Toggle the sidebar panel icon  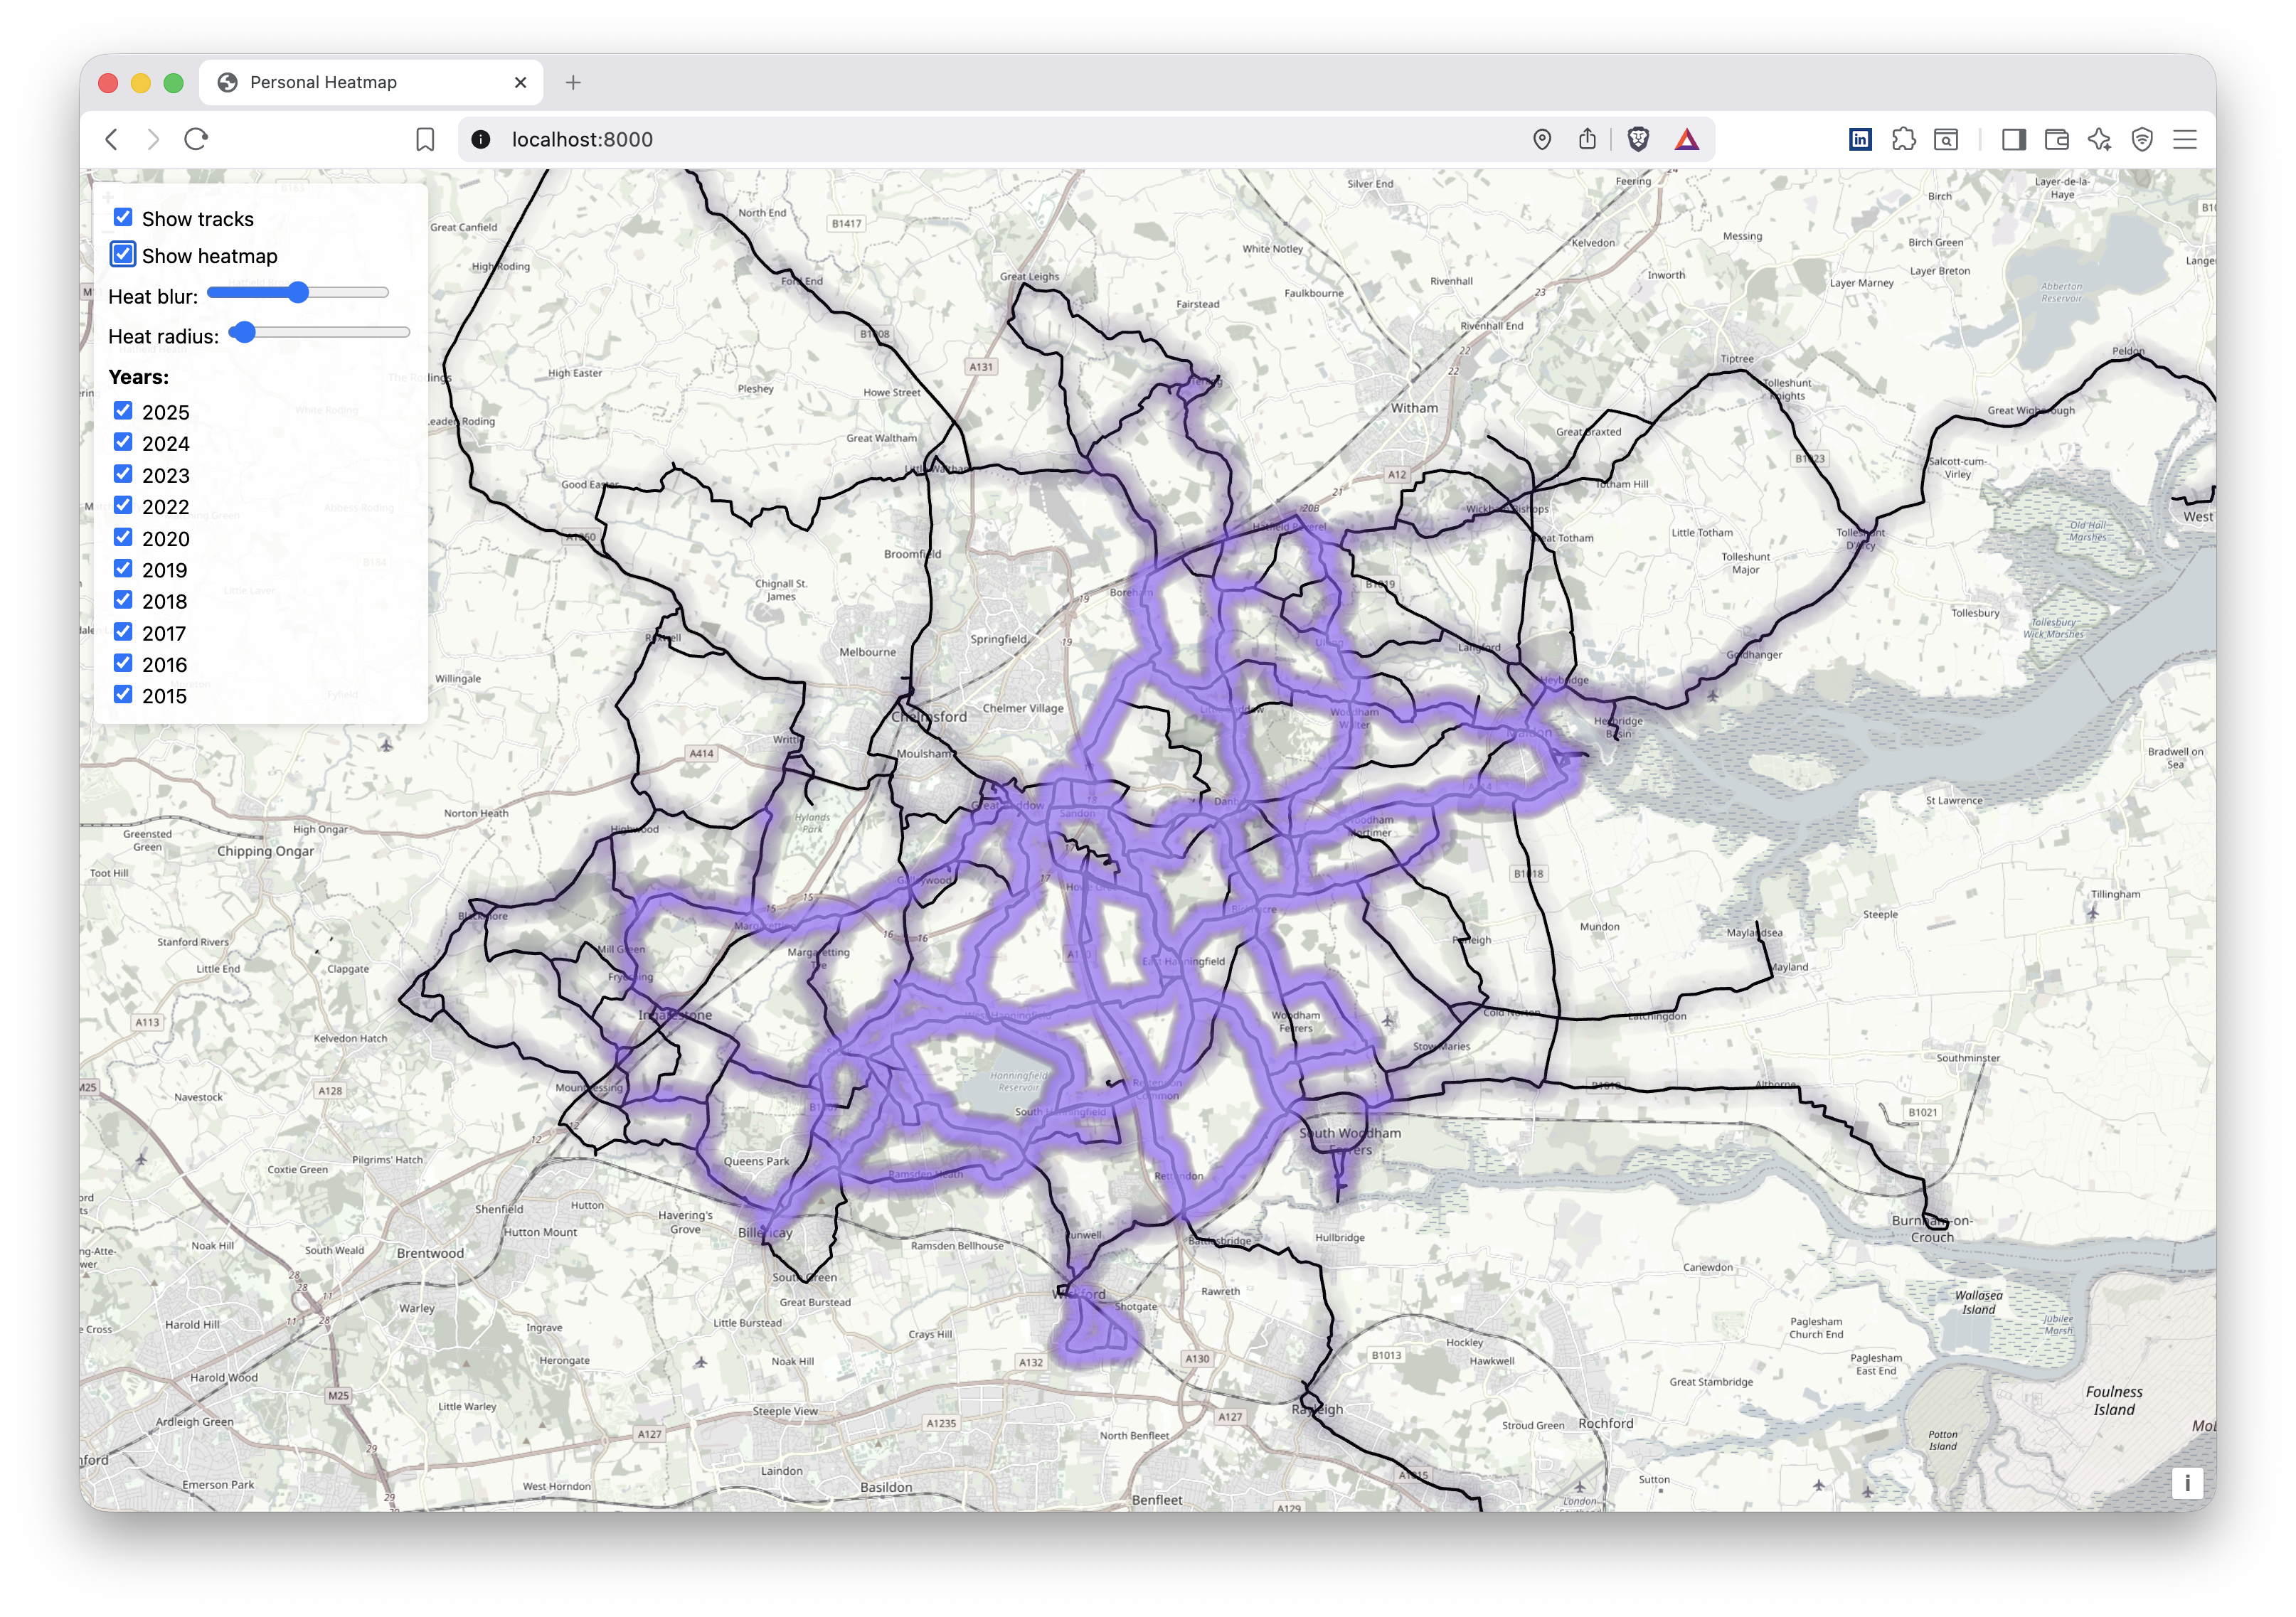tap(2014, 139)
